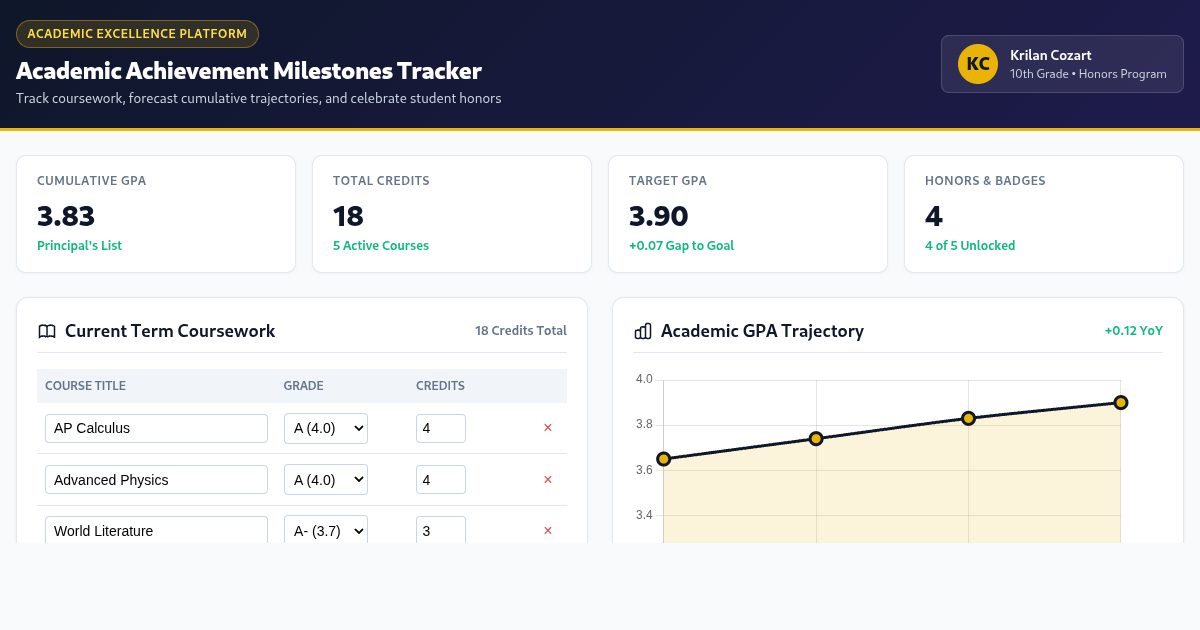Click the 3.4 y-axis label on chart
This screenshot has height=630, width=1200.
point(643,515)
